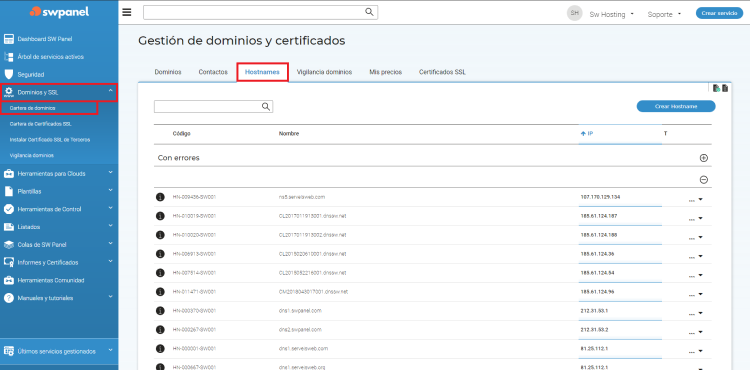Image resolution: width=750 pixels, height=370 pixels.
Task: Open Sw Hosting account dropdown
Action: pos(611,14)
